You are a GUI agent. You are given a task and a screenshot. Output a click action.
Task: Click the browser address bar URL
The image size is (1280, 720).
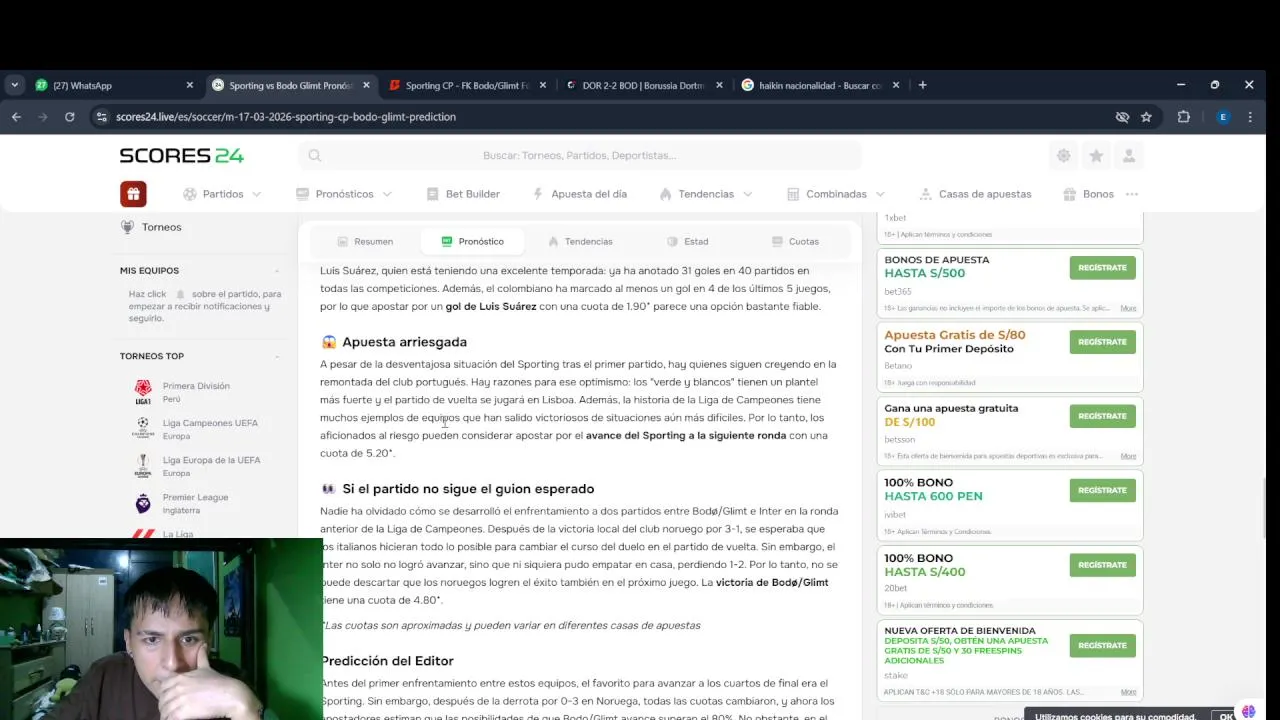(286, 117)
